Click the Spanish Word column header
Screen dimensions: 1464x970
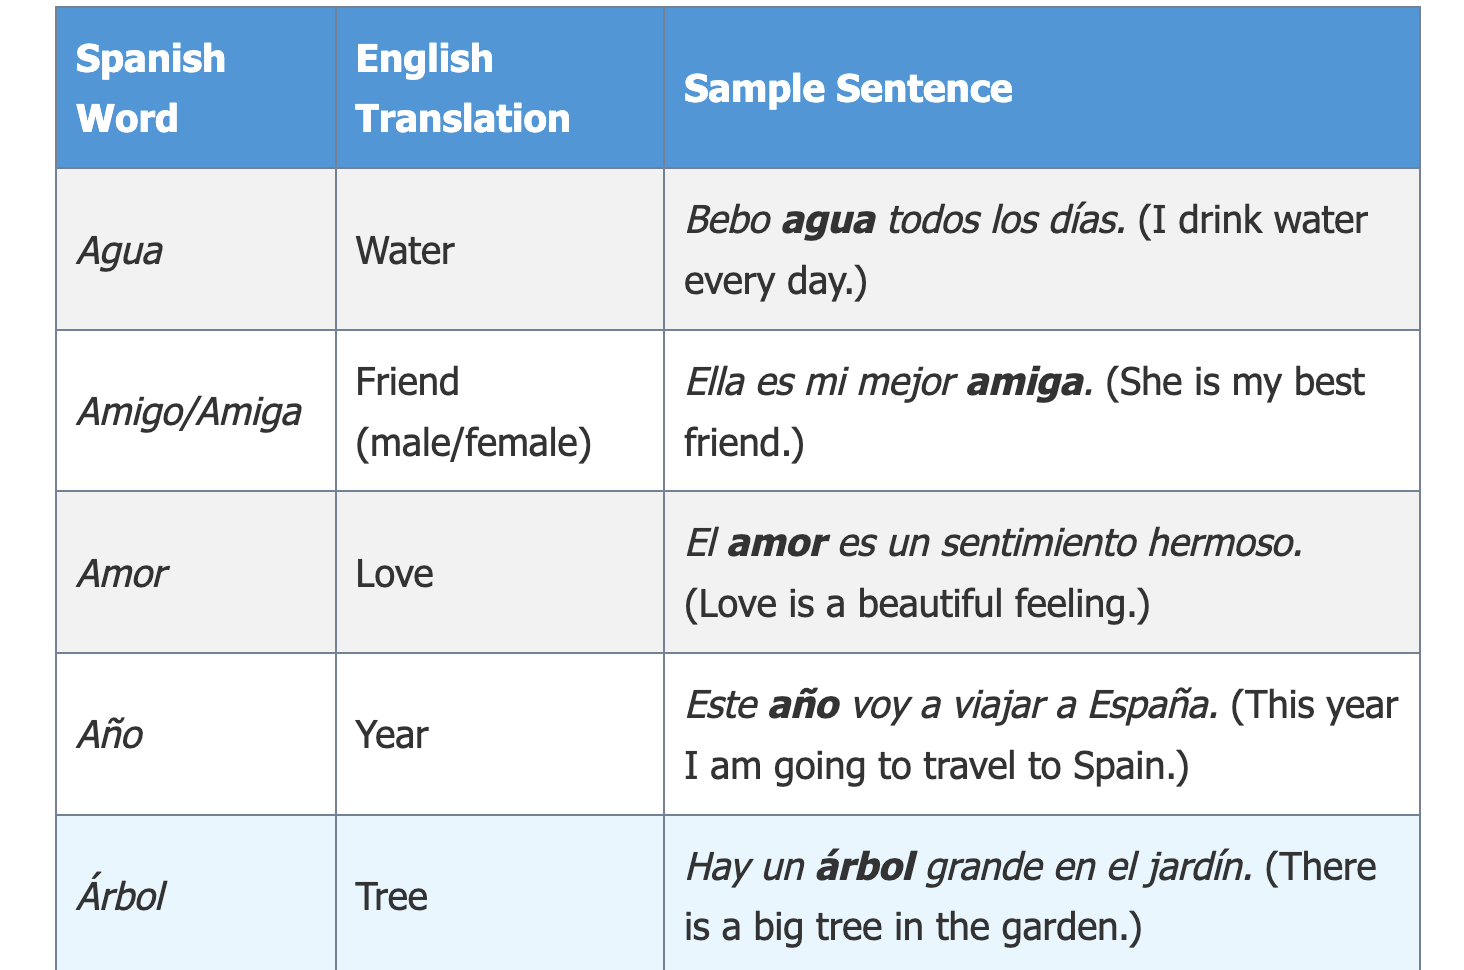tap(196, 88)
